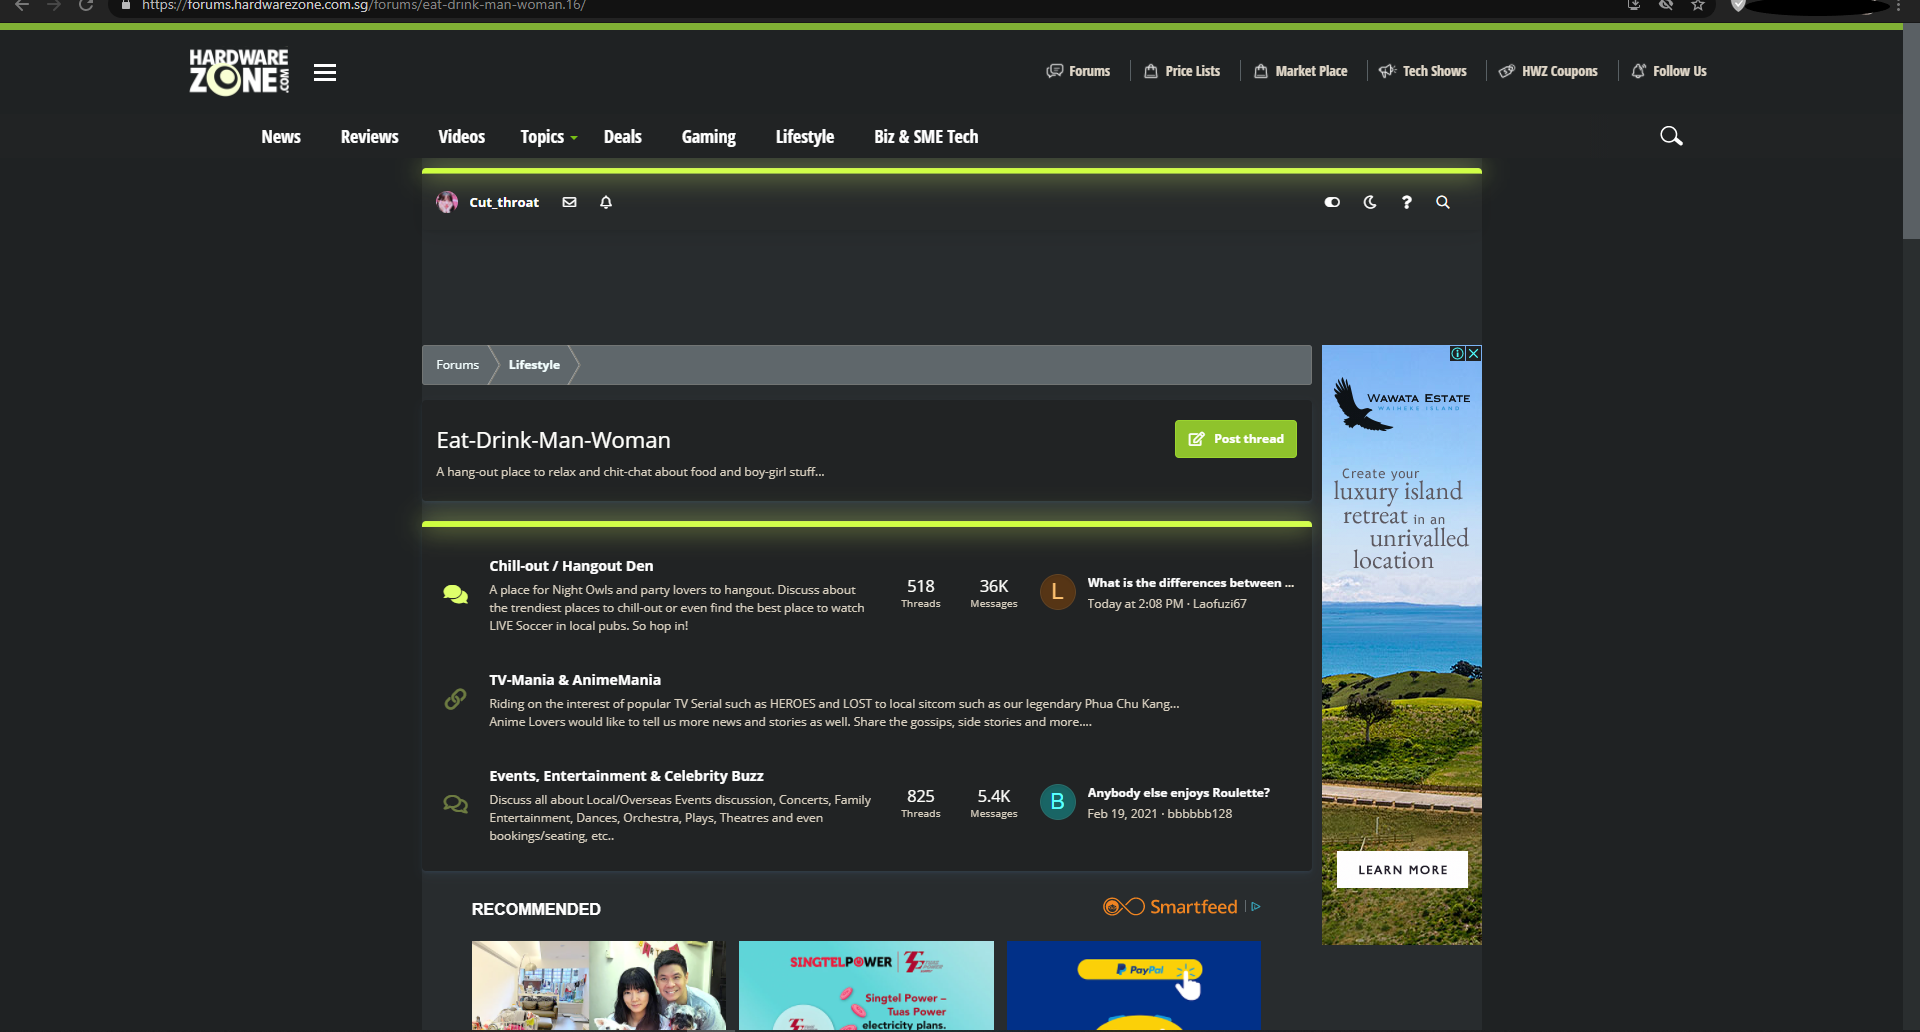The height and width of the screenshot is (1032, 1920).
Task: Open the Singtel Power recommended thumbnail
Action: click(866, 985)
